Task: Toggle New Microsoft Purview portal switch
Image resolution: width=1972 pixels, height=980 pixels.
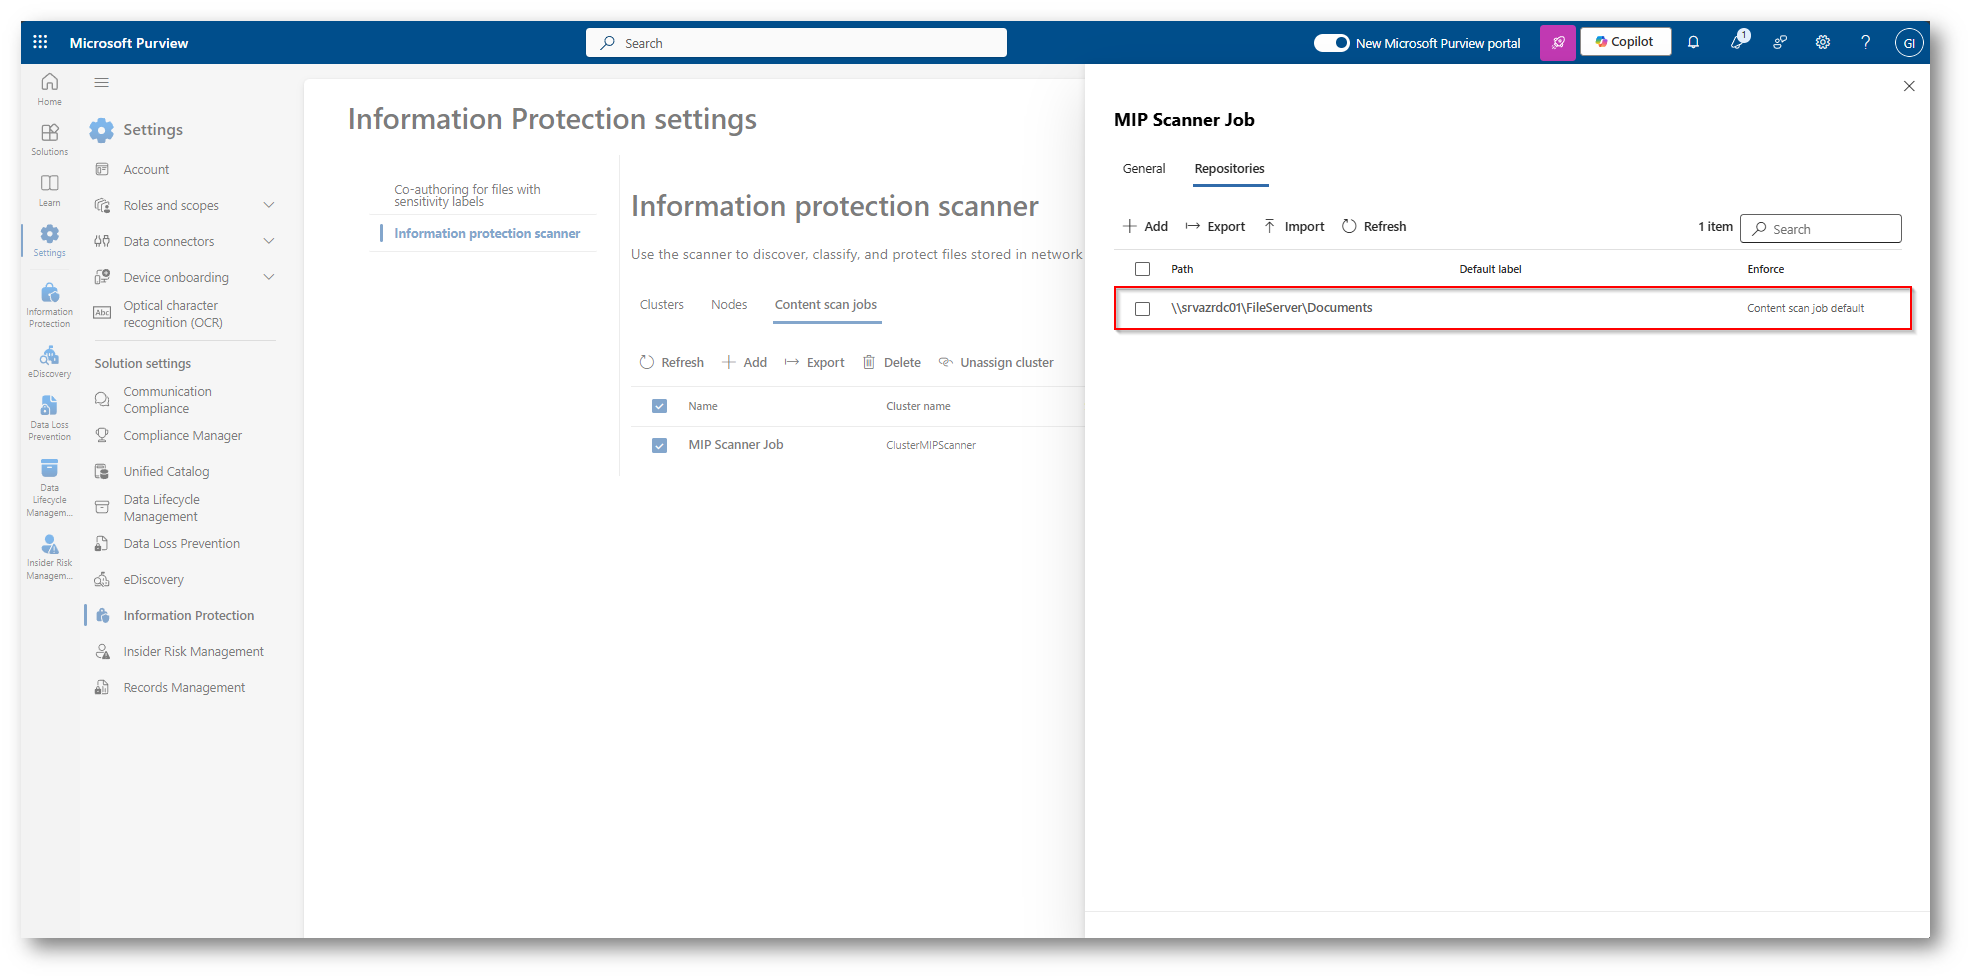Action: (x=1331, y=43)
